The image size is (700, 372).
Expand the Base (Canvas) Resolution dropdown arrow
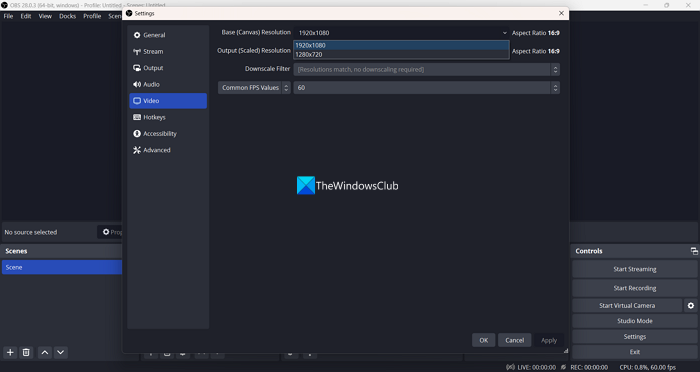pos(504,33)
